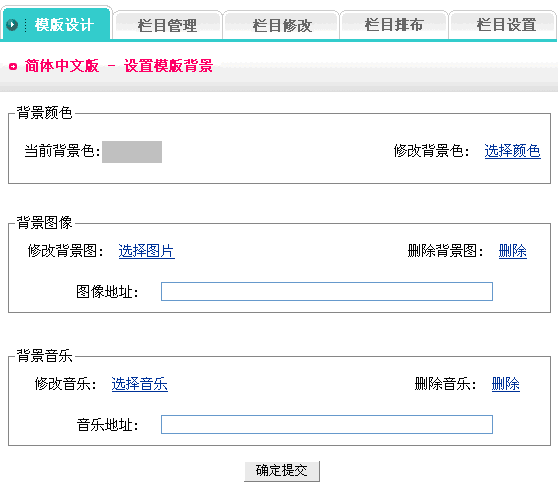Open the 选择颜色 color picker link
The height and width of the screenshot is (499, 558).
click(512, 151)
